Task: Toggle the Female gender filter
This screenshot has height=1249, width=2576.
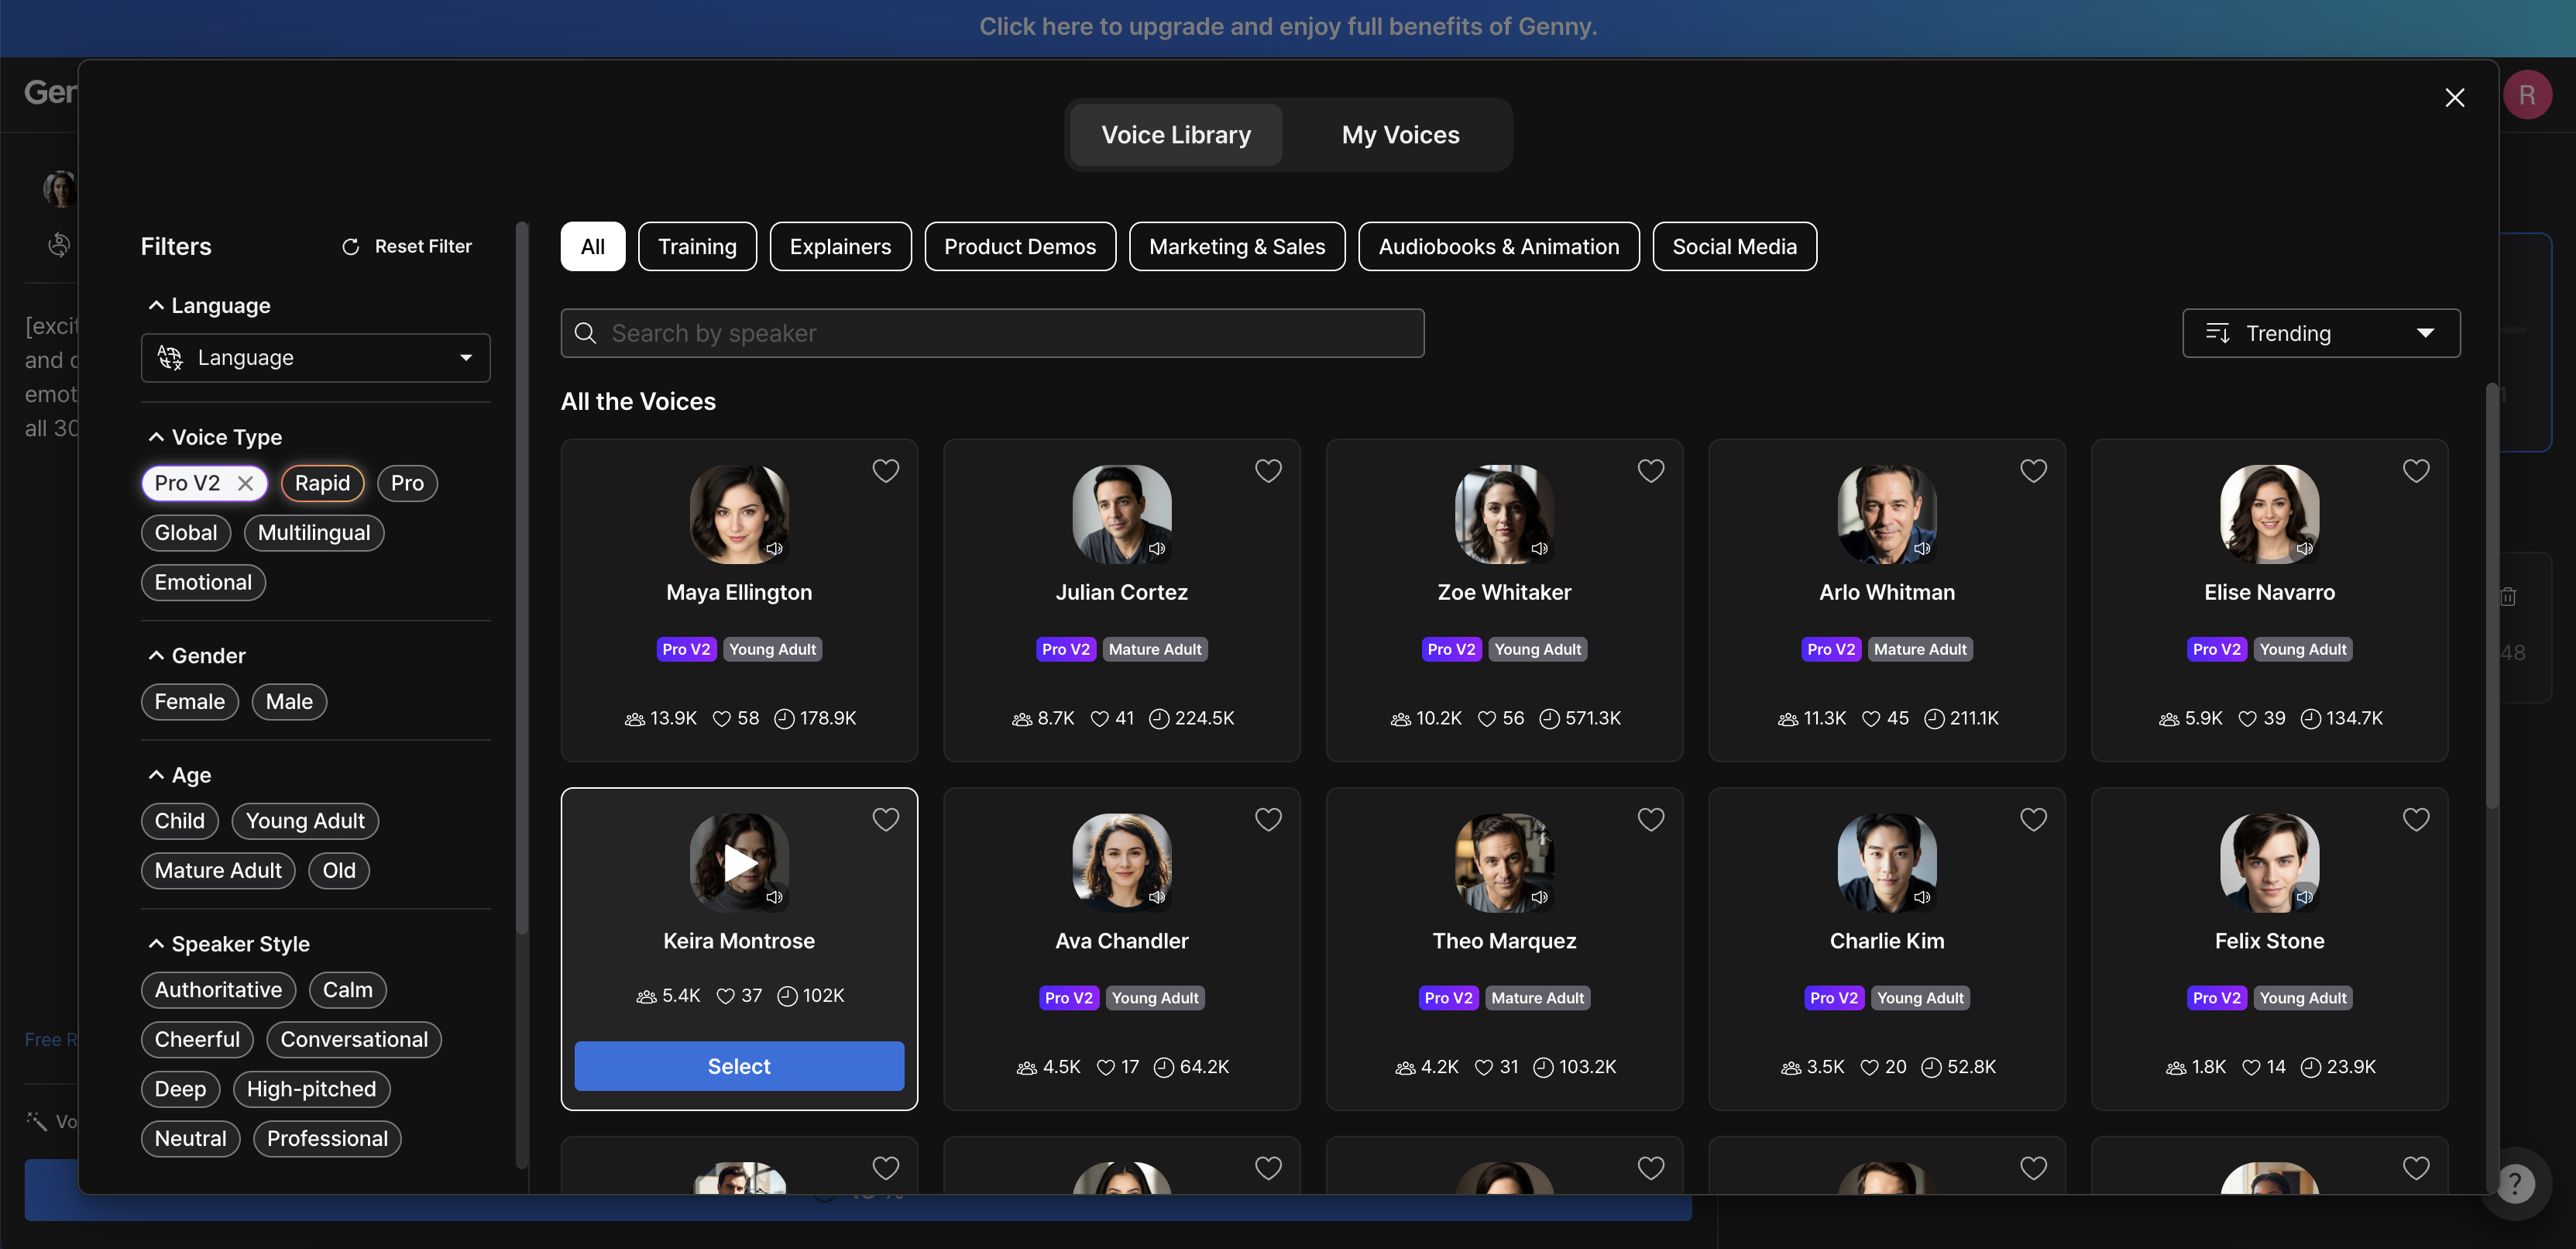Action: click(189, 702)
